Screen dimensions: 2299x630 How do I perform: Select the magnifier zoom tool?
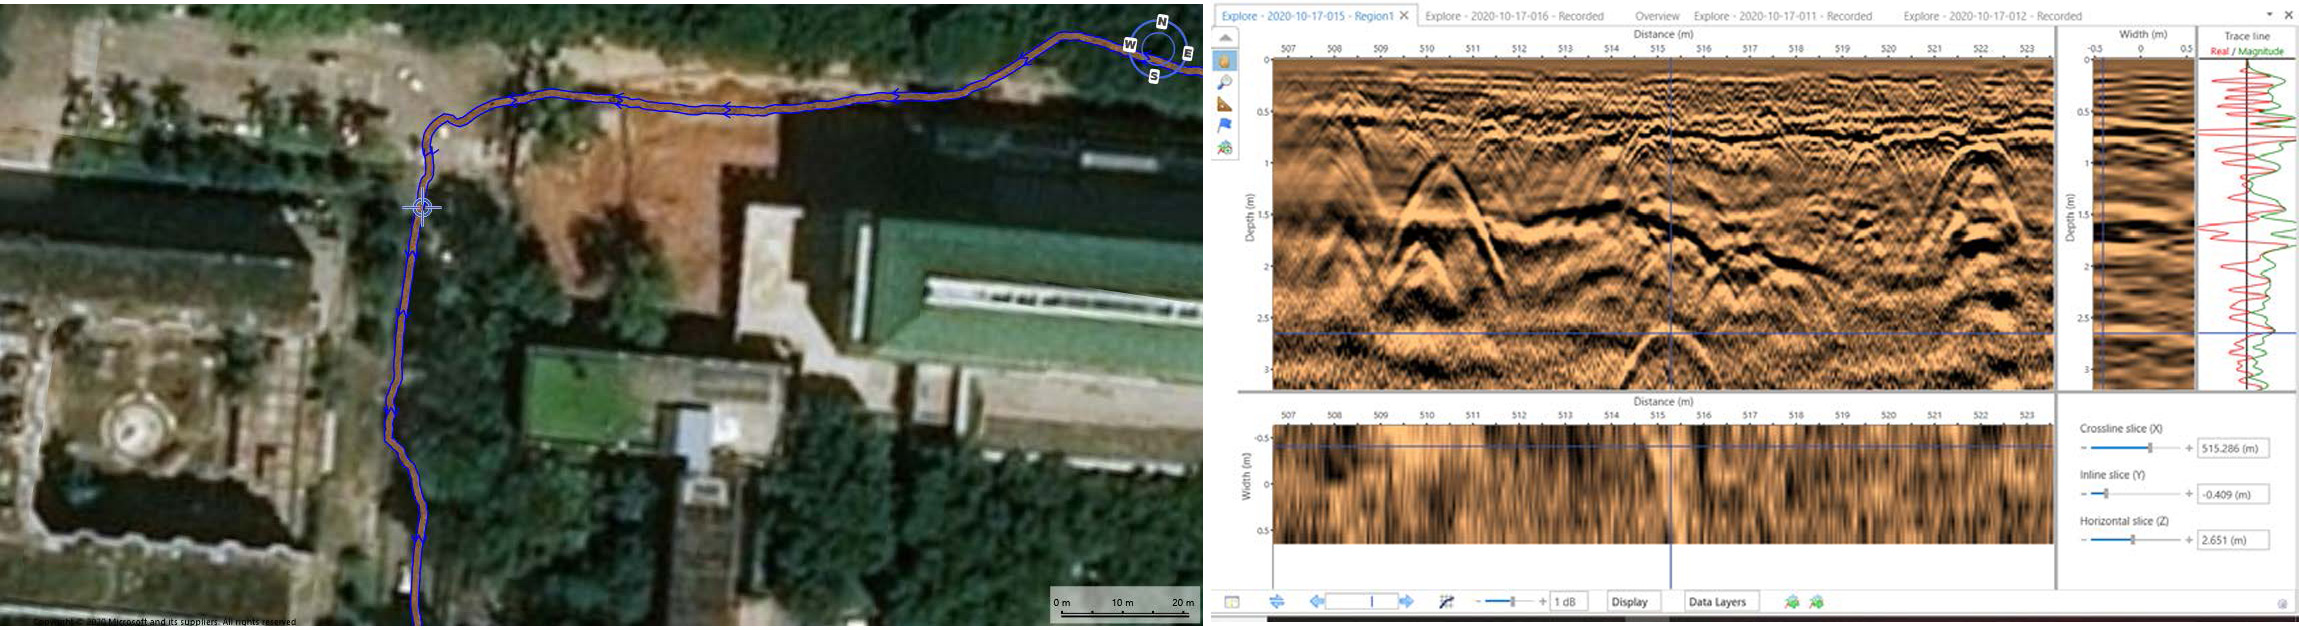click(1224, 83)
